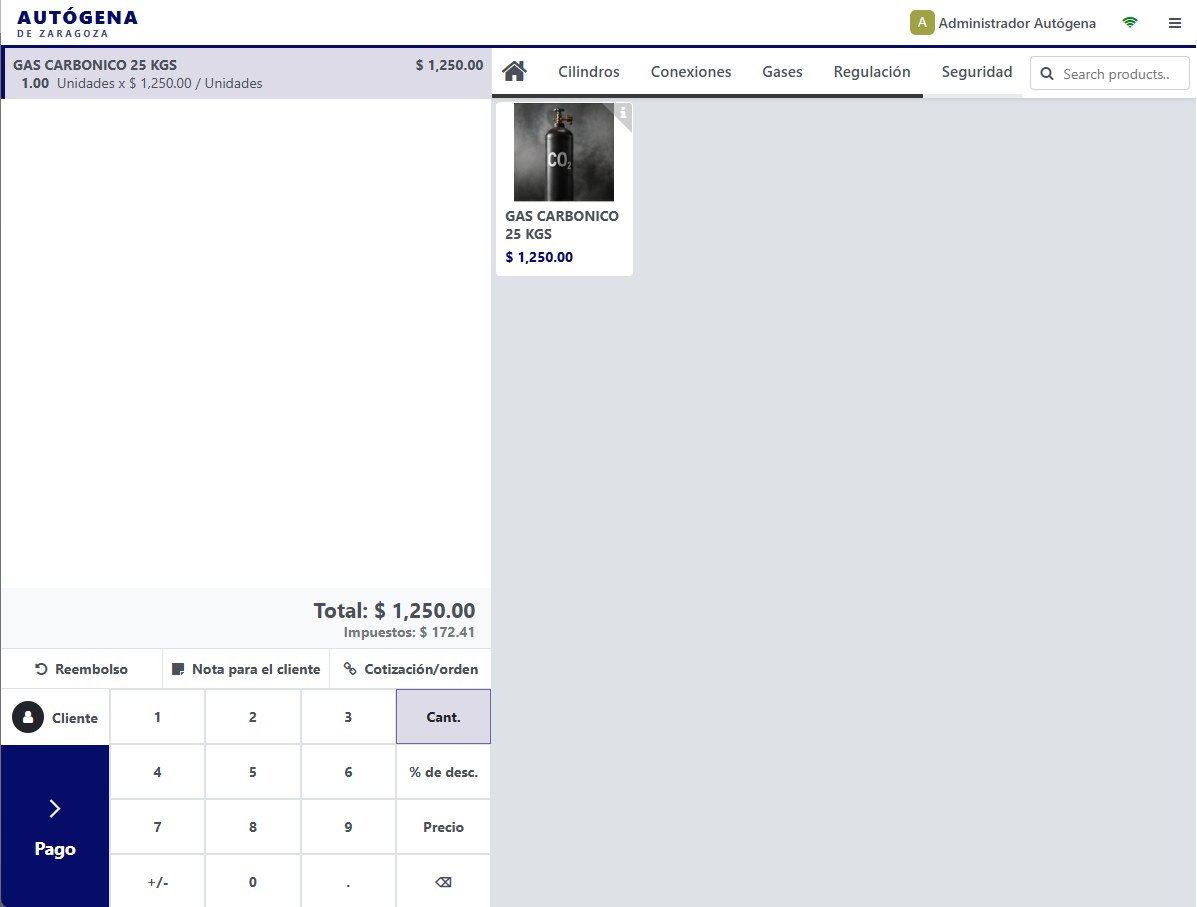The width and height of the screenshot is (1197, 907).
Task: Proceed to Pago
Action: click(55, 827)
